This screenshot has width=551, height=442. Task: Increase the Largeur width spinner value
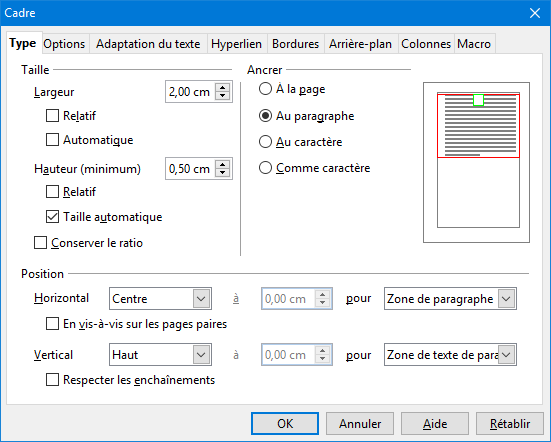pos(222,88)
